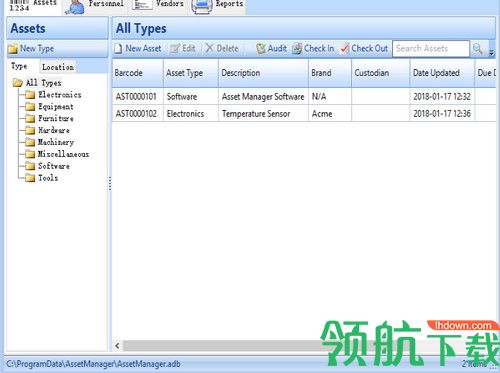Select the Assets tab label

point(45,3)
